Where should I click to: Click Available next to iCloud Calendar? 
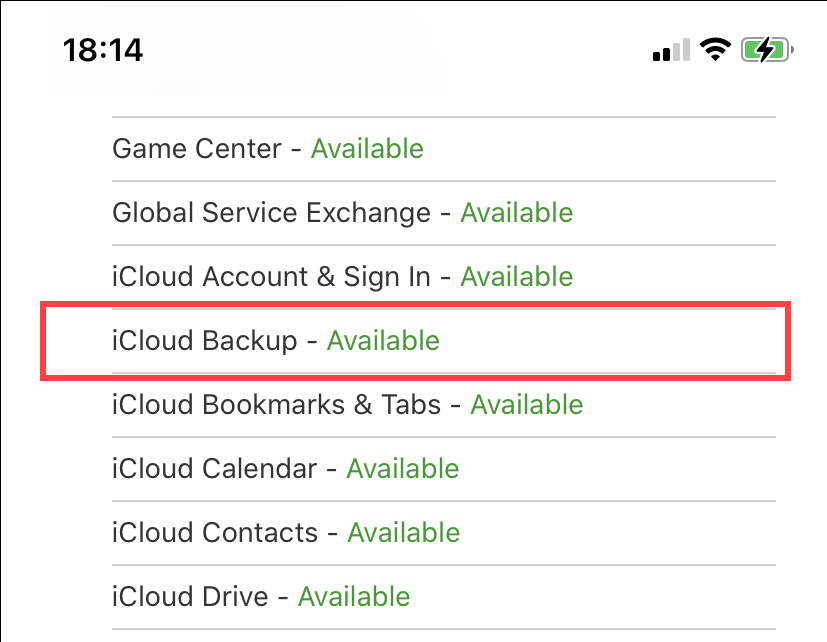(402, 468)
